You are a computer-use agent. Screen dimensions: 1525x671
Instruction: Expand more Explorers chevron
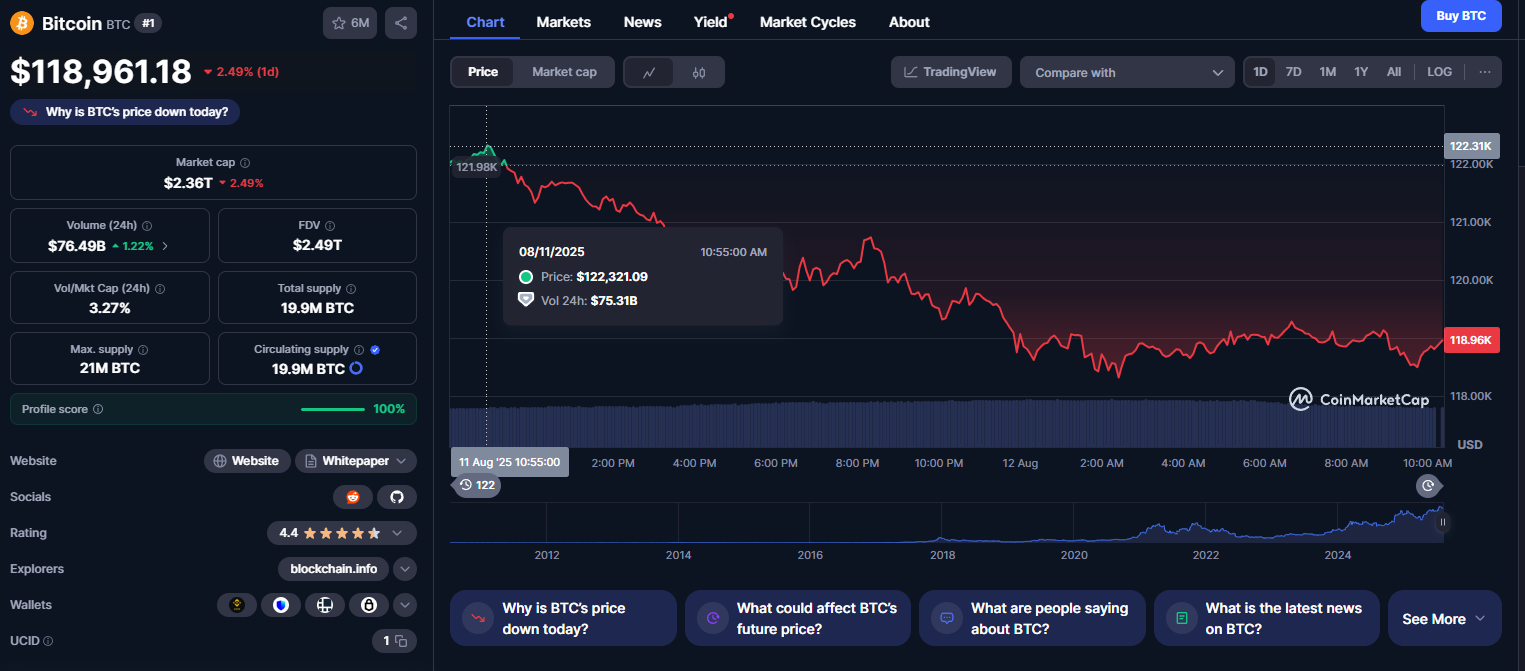[x=405, y=569]
